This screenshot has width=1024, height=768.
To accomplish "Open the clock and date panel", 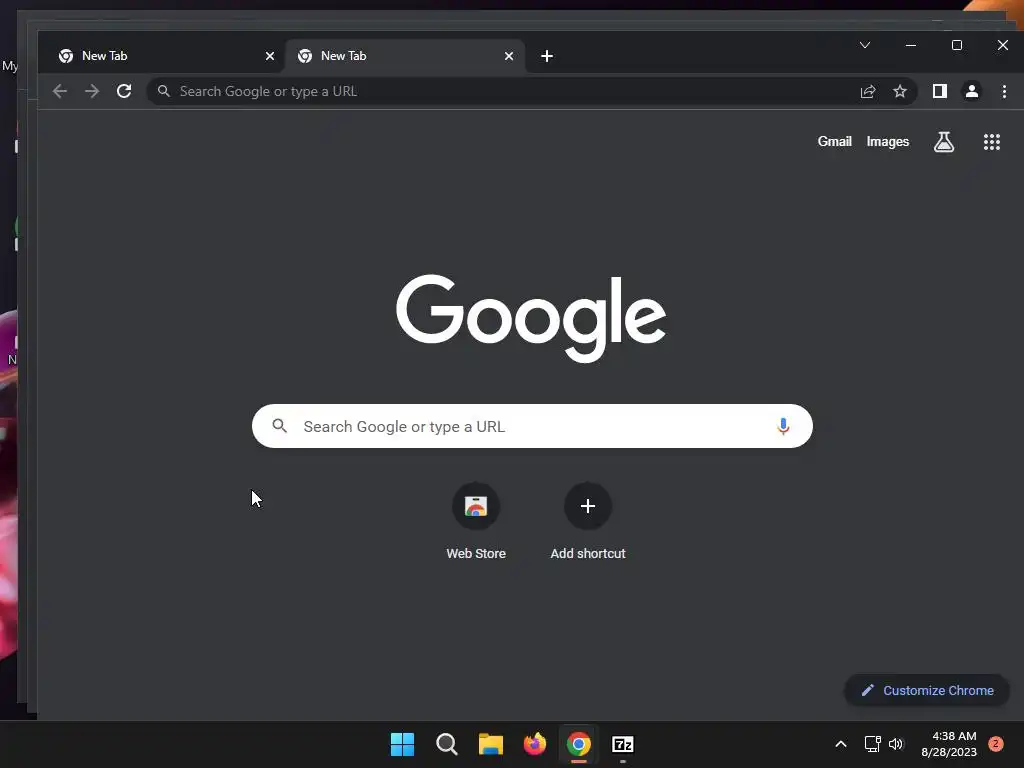I will (x=949, y=744).
